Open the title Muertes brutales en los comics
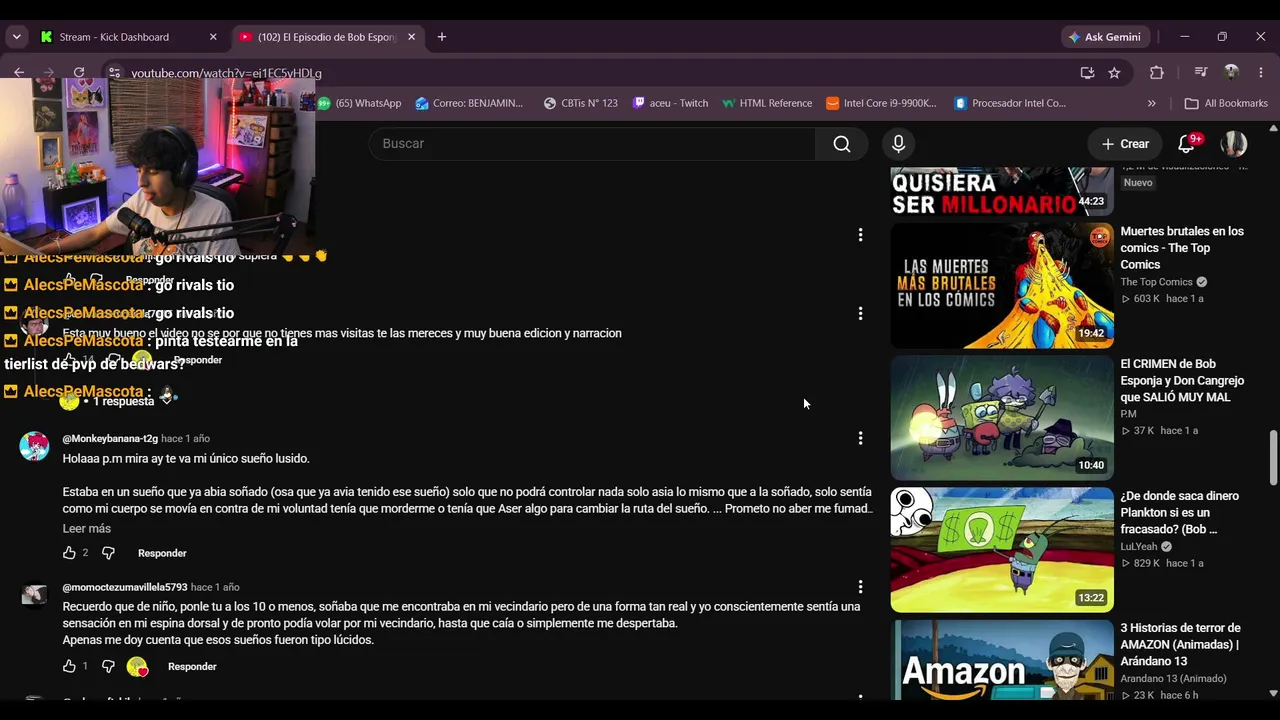 click(1182, 248)
